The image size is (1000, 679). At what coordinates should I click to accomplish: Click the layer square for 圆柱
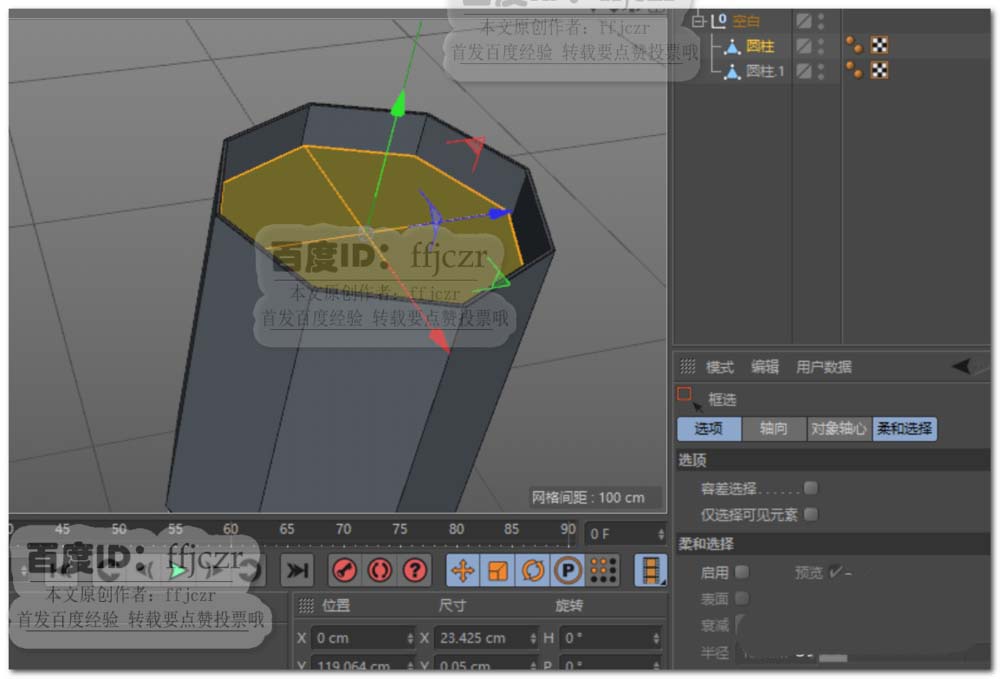[804, 46]
